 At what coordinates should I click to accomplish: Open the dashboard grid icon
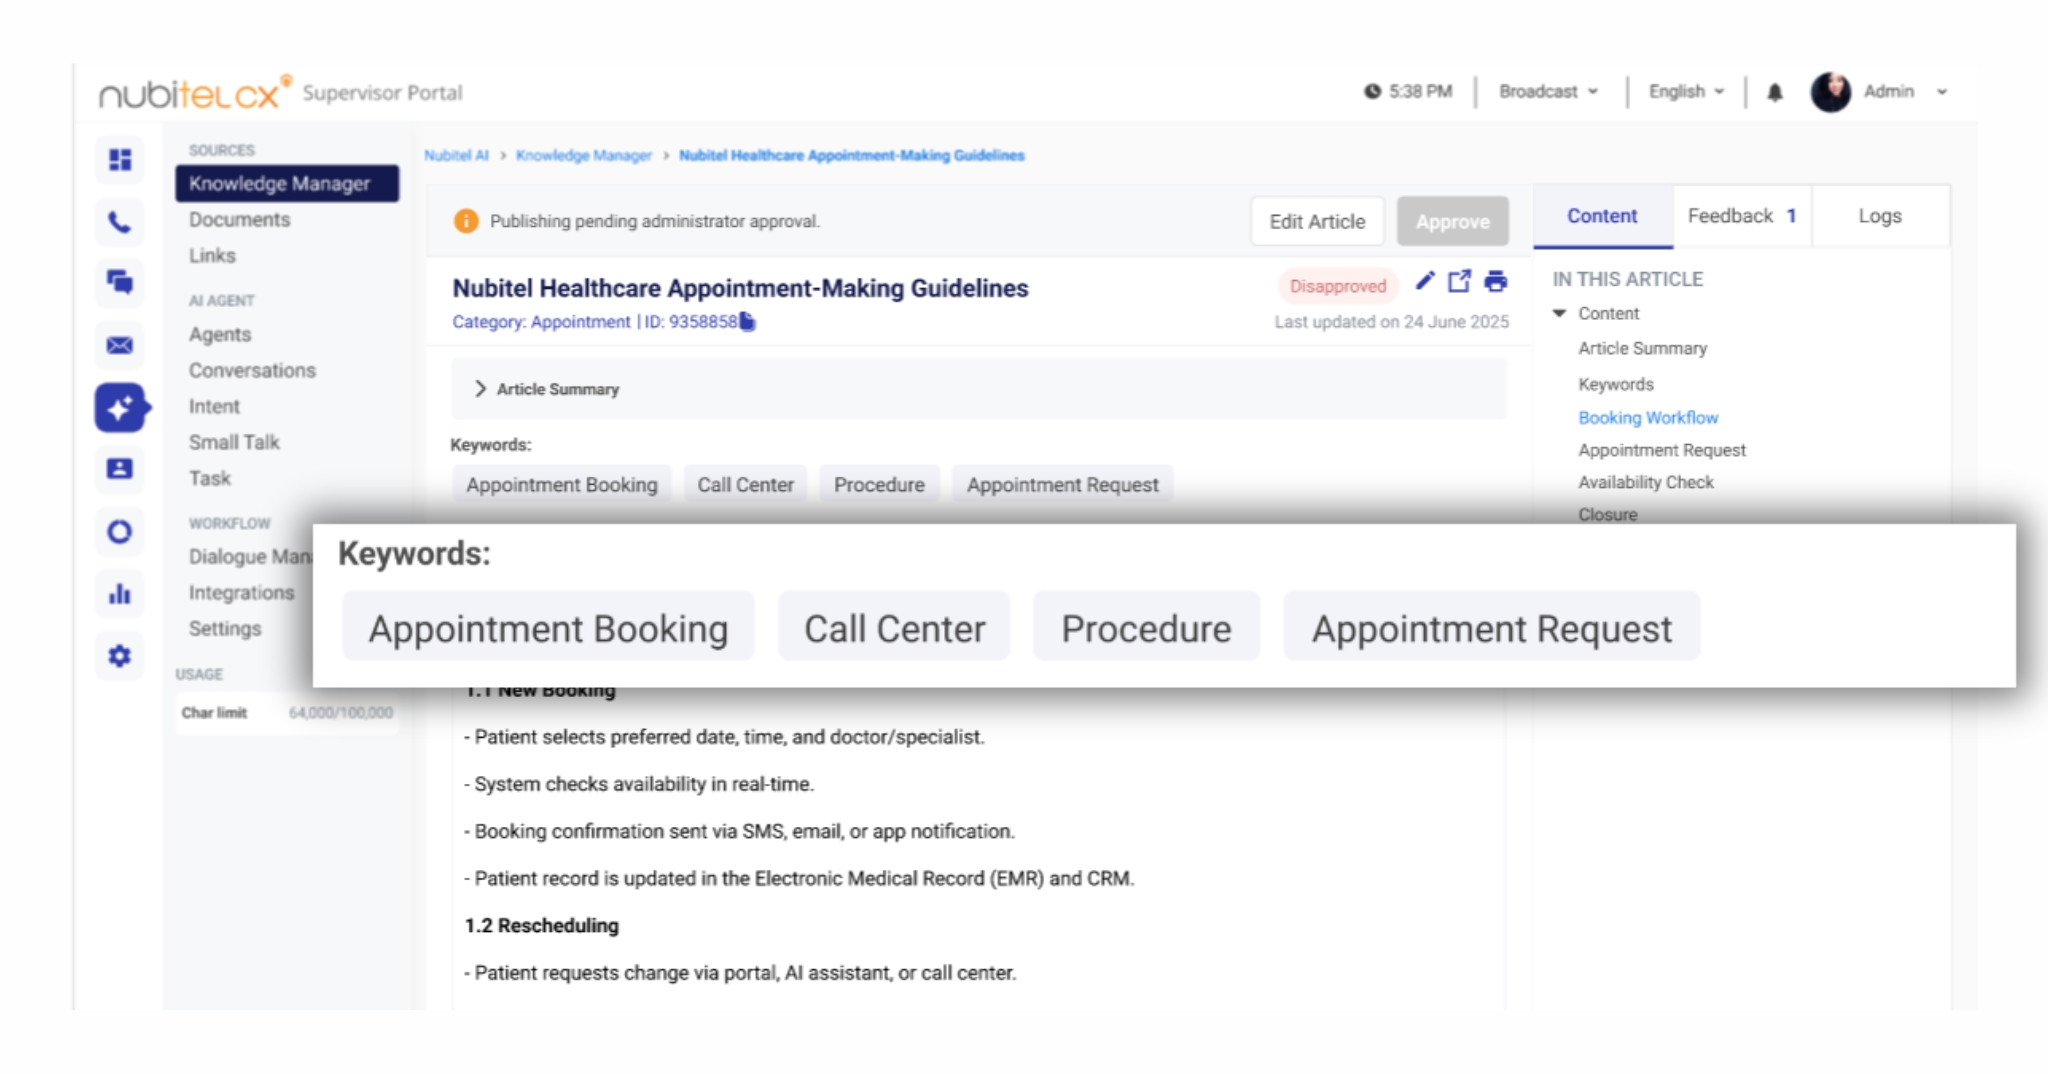pyautogui.click(x=120, y=160)
